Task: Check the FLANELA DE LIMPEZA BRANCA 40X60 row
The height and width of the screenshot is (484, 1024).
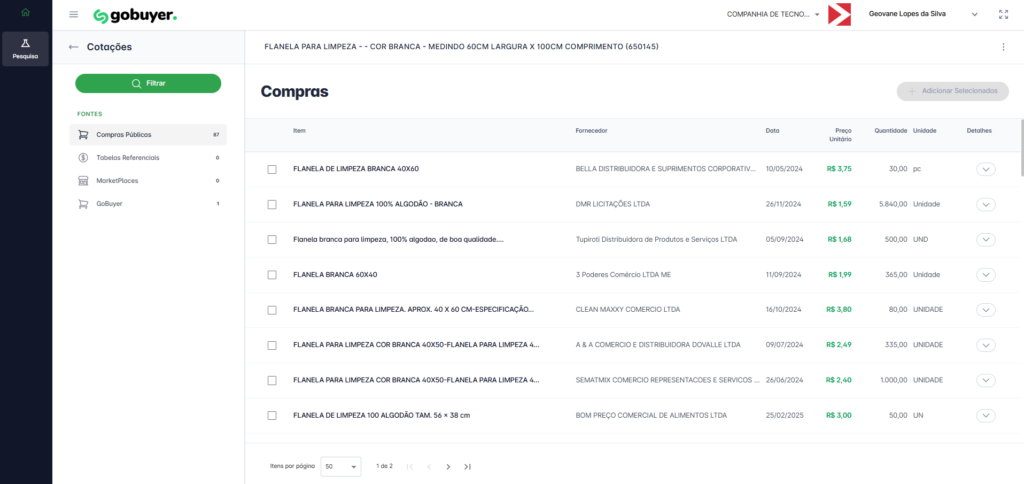Action: point(272,169)
